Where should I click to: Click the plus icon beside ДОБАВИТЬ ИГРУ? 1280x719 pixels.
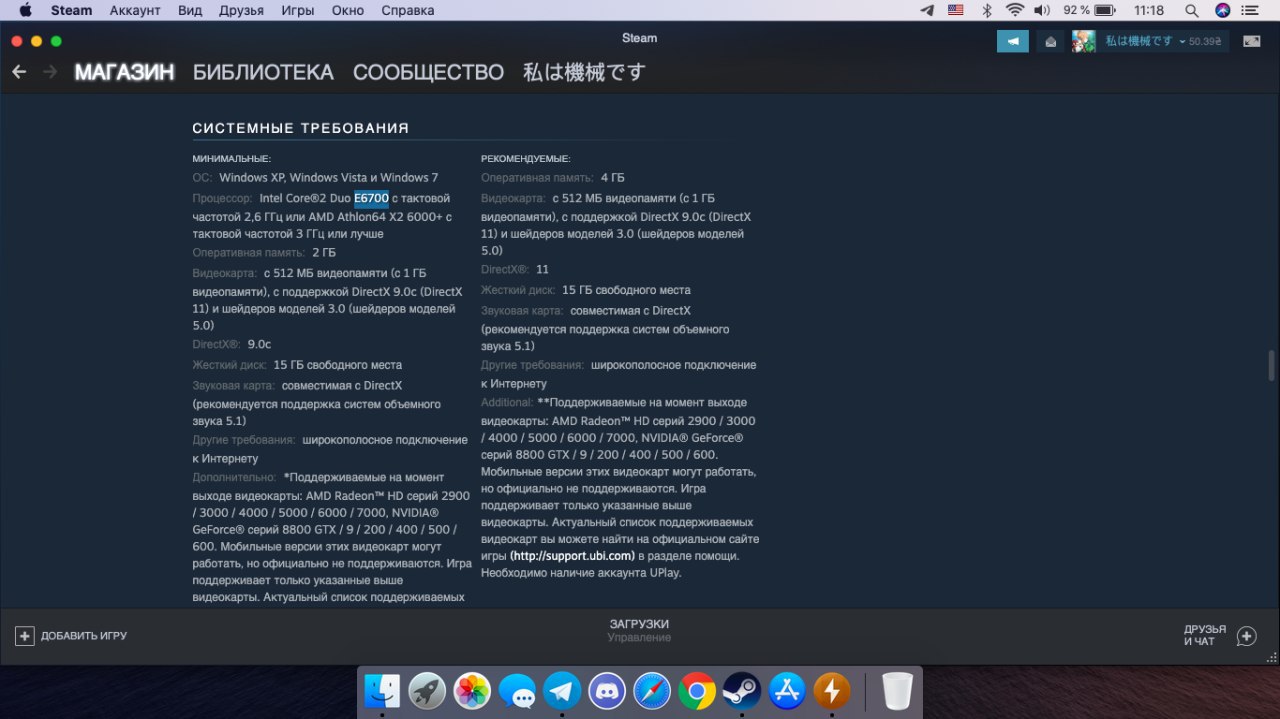coord(25,636)
